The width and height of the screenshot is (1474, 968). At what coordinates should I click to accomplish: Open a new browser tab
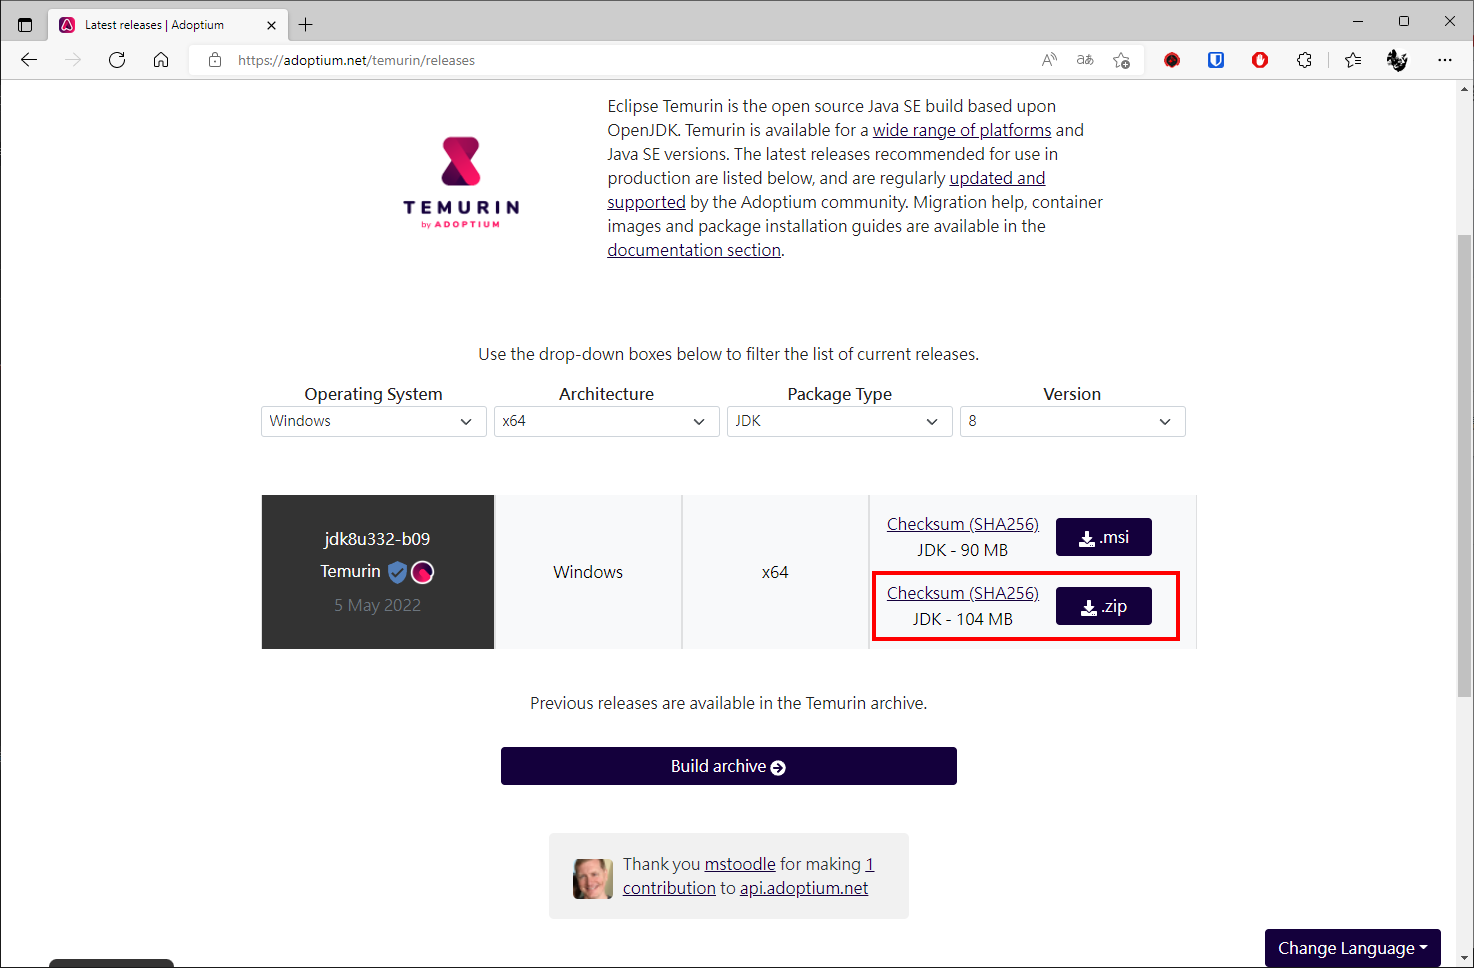coord(306,25)
